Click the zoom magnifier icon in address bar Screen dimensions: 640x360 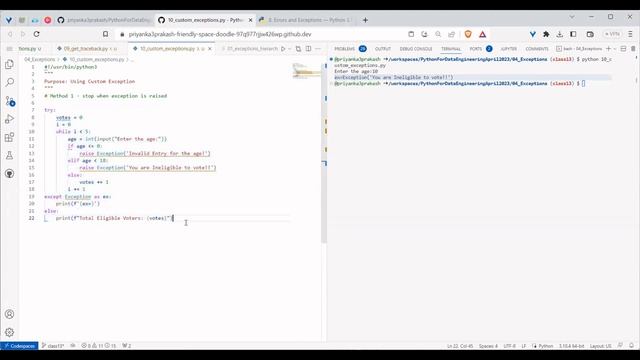pyautogui.click(x=438, y=34)
